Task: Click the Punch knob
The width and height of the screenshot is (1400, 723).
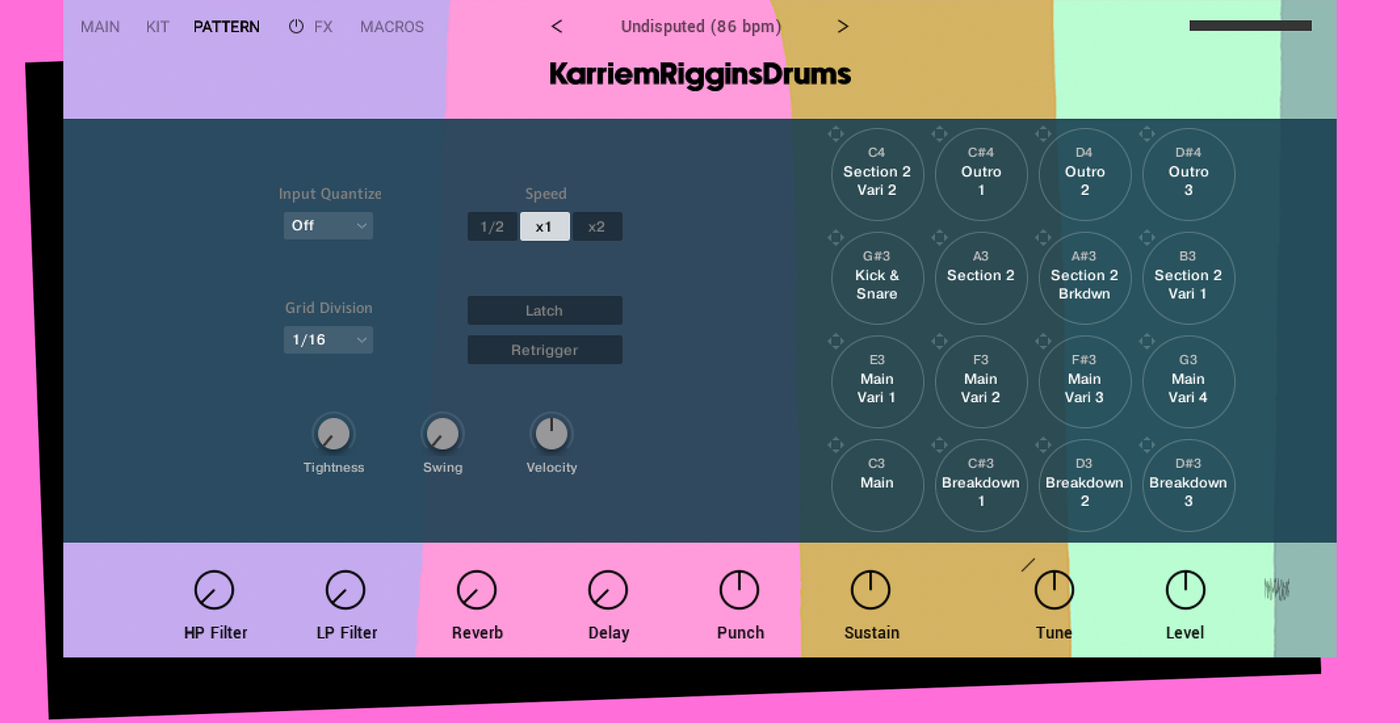Action: click(x=740, y=591)
